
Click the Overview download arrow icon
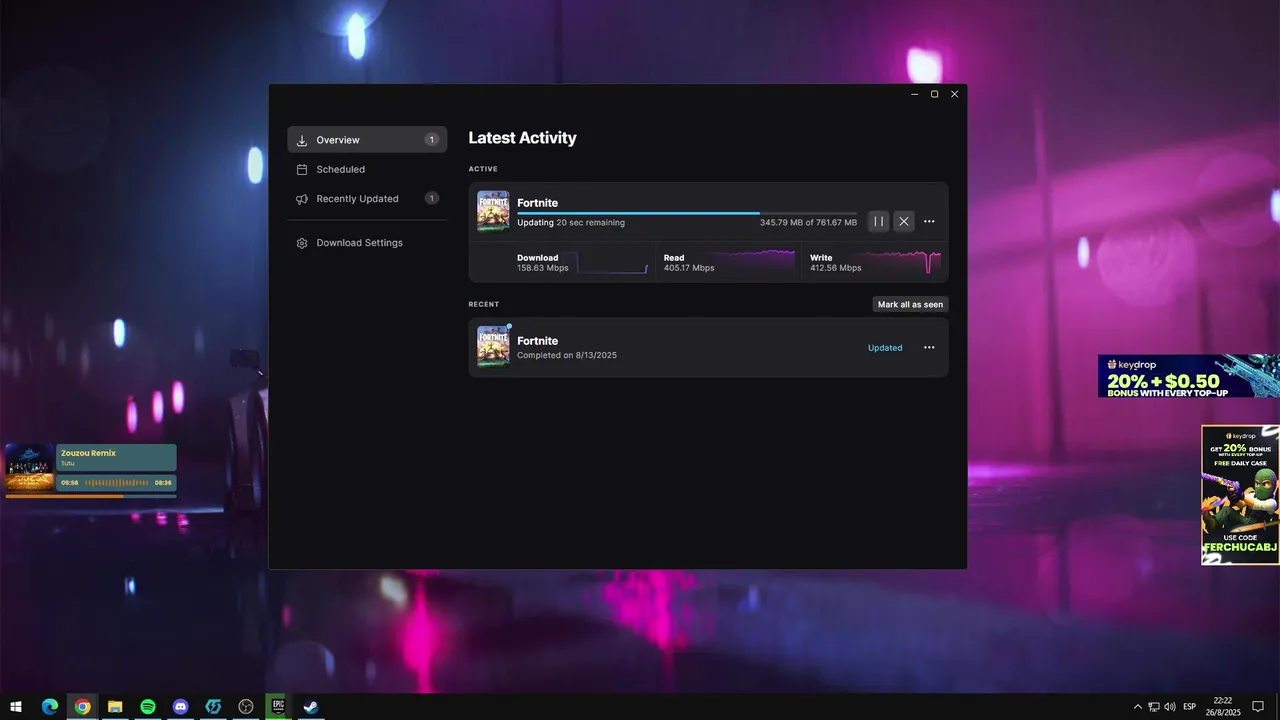click(x=302, y=140)
